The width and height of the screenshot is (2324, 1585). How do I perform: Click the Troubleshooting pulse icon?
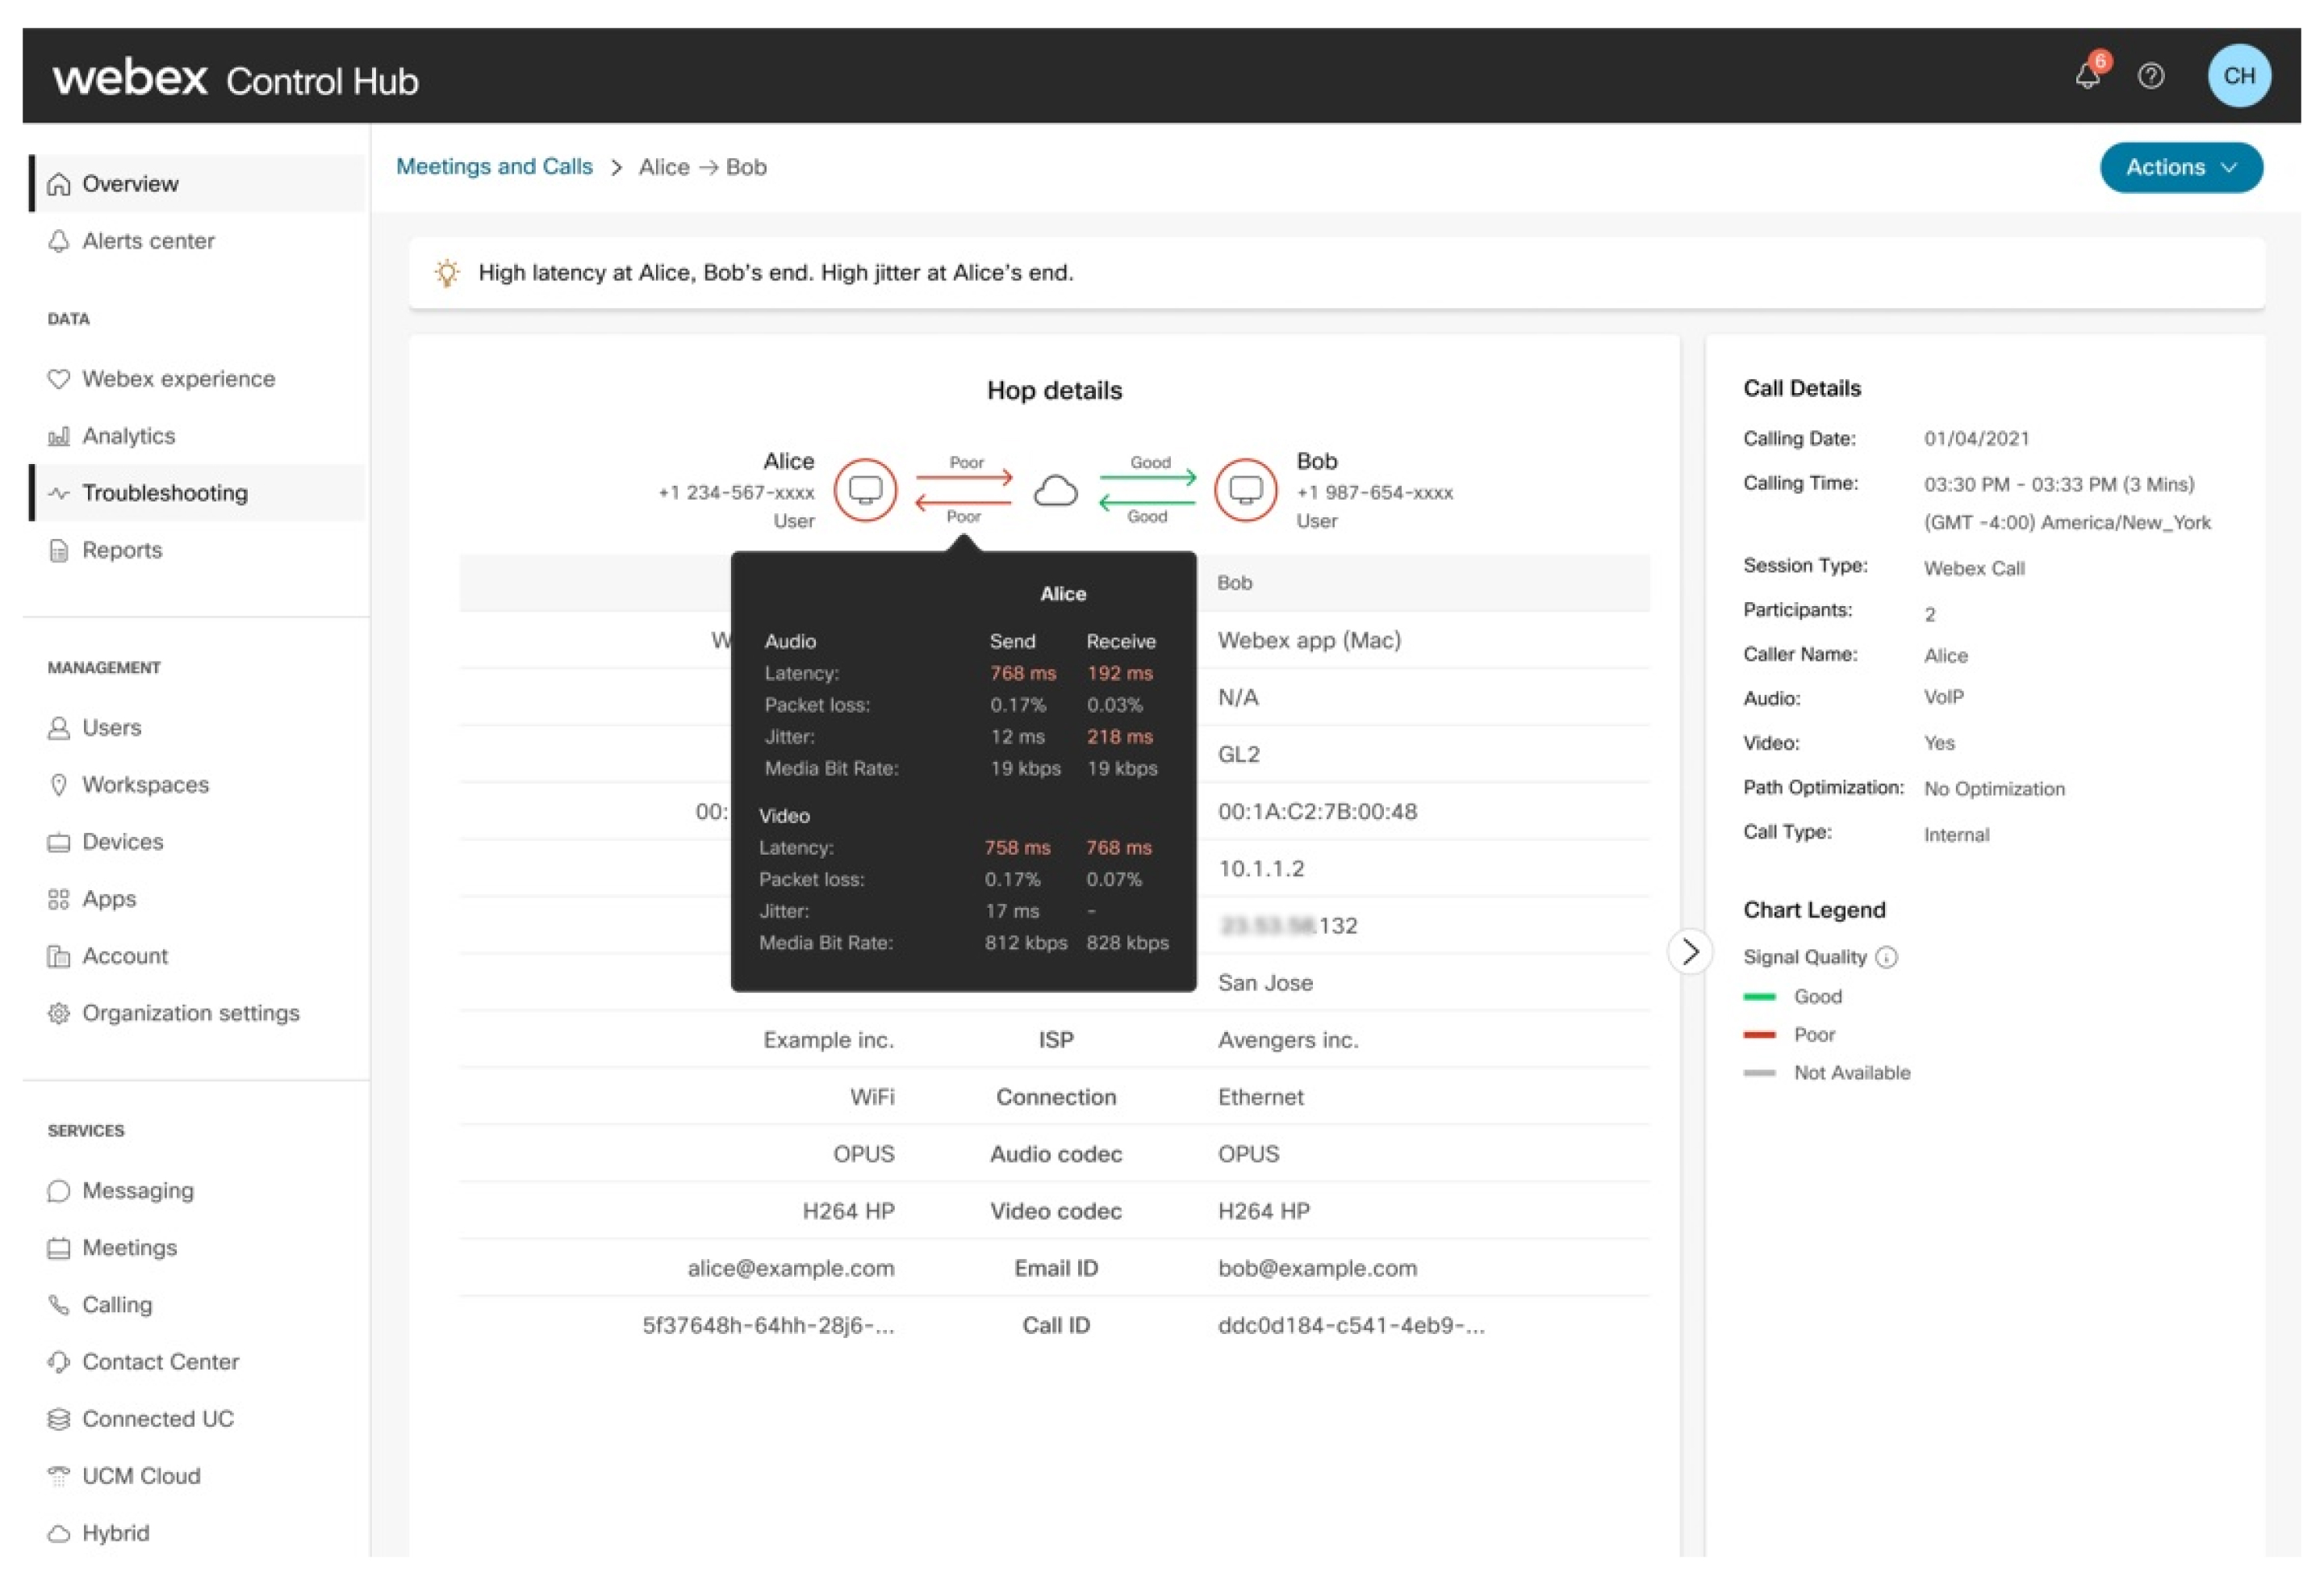59,493
